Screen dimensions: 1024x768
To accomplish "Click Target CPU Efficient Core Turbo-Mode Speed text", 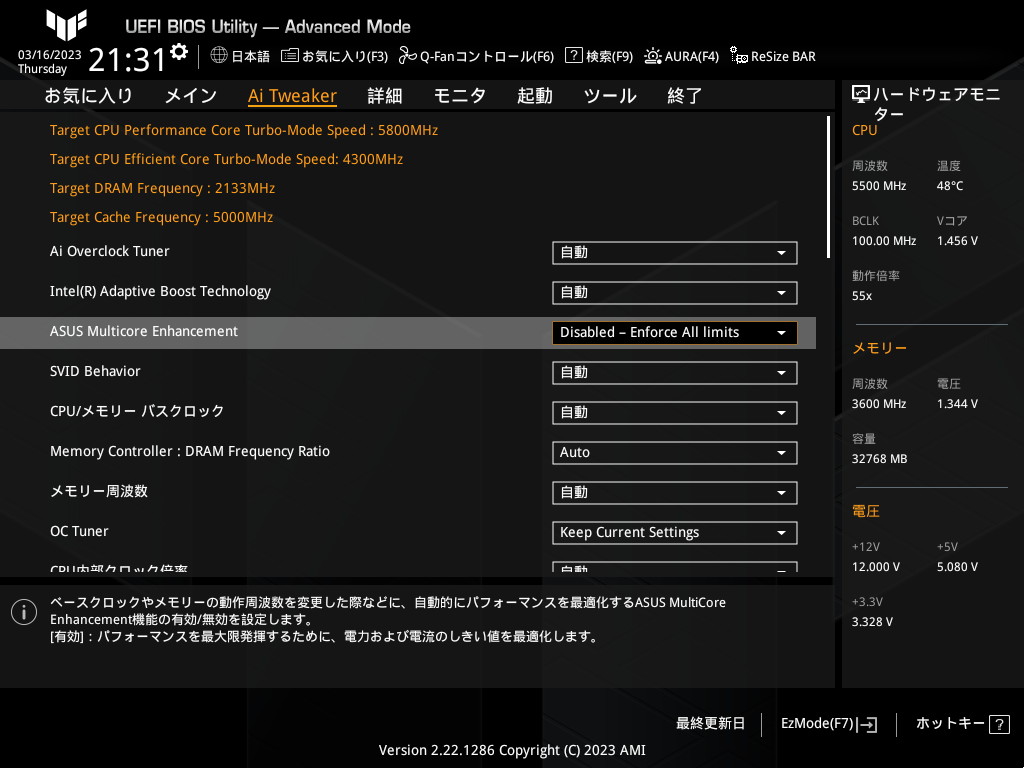I will click(227, 159).
